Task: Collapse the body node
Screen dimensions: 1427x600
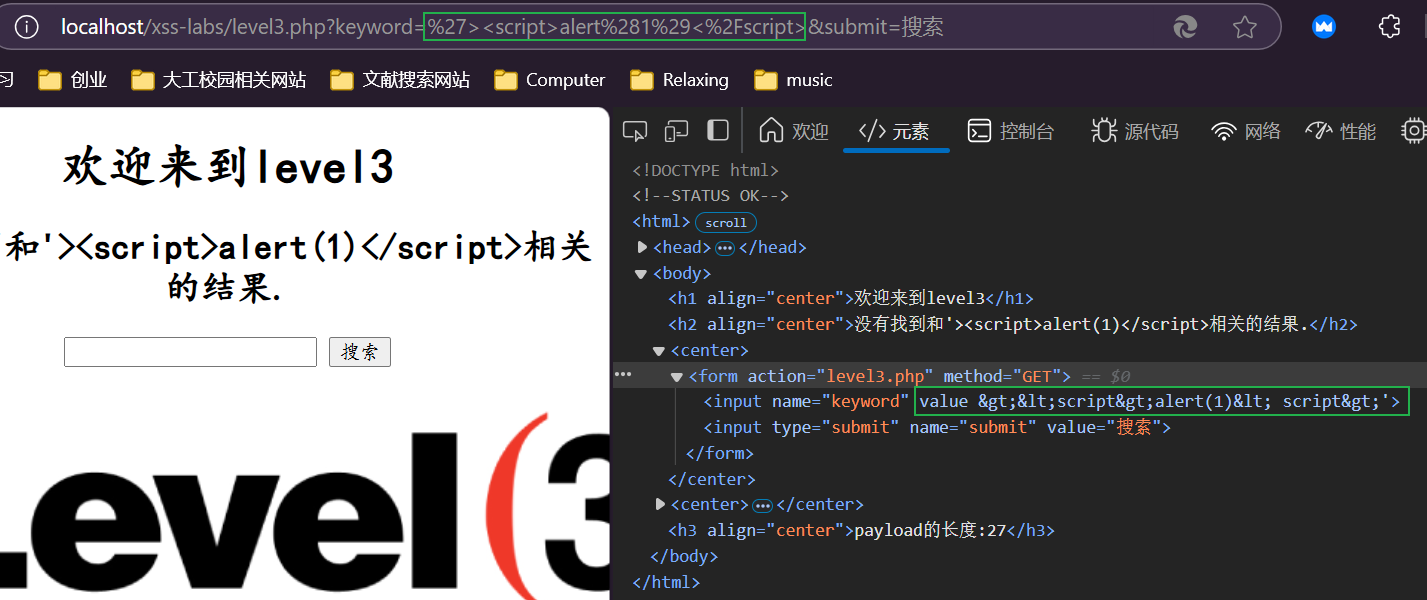Action: (641, 273)
